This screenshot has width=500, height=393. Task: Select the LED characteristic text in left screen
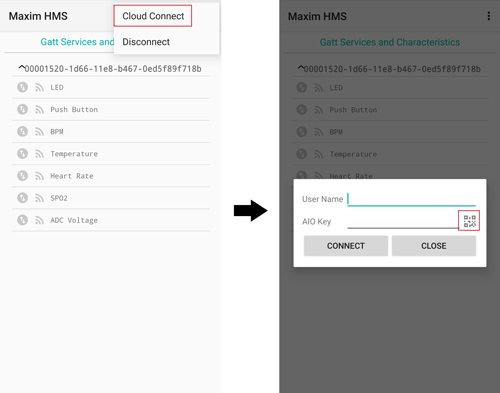tap(57, 87)
